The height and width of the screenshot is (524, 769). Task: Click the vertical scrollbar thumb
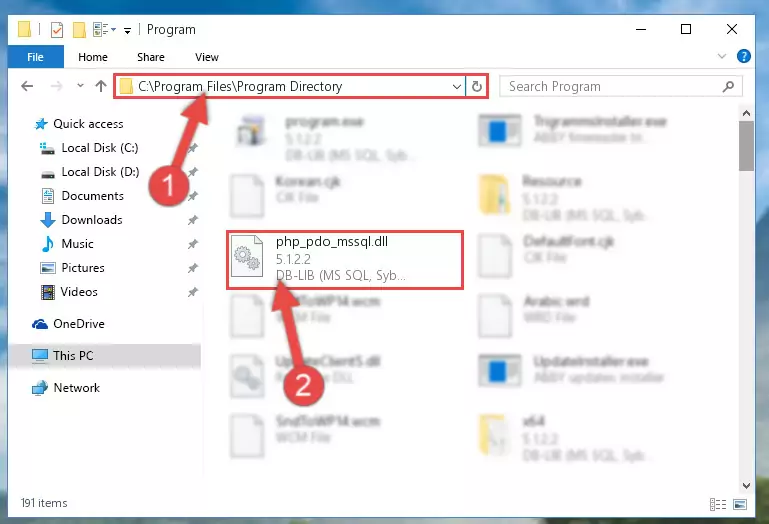tap(746, 146)
